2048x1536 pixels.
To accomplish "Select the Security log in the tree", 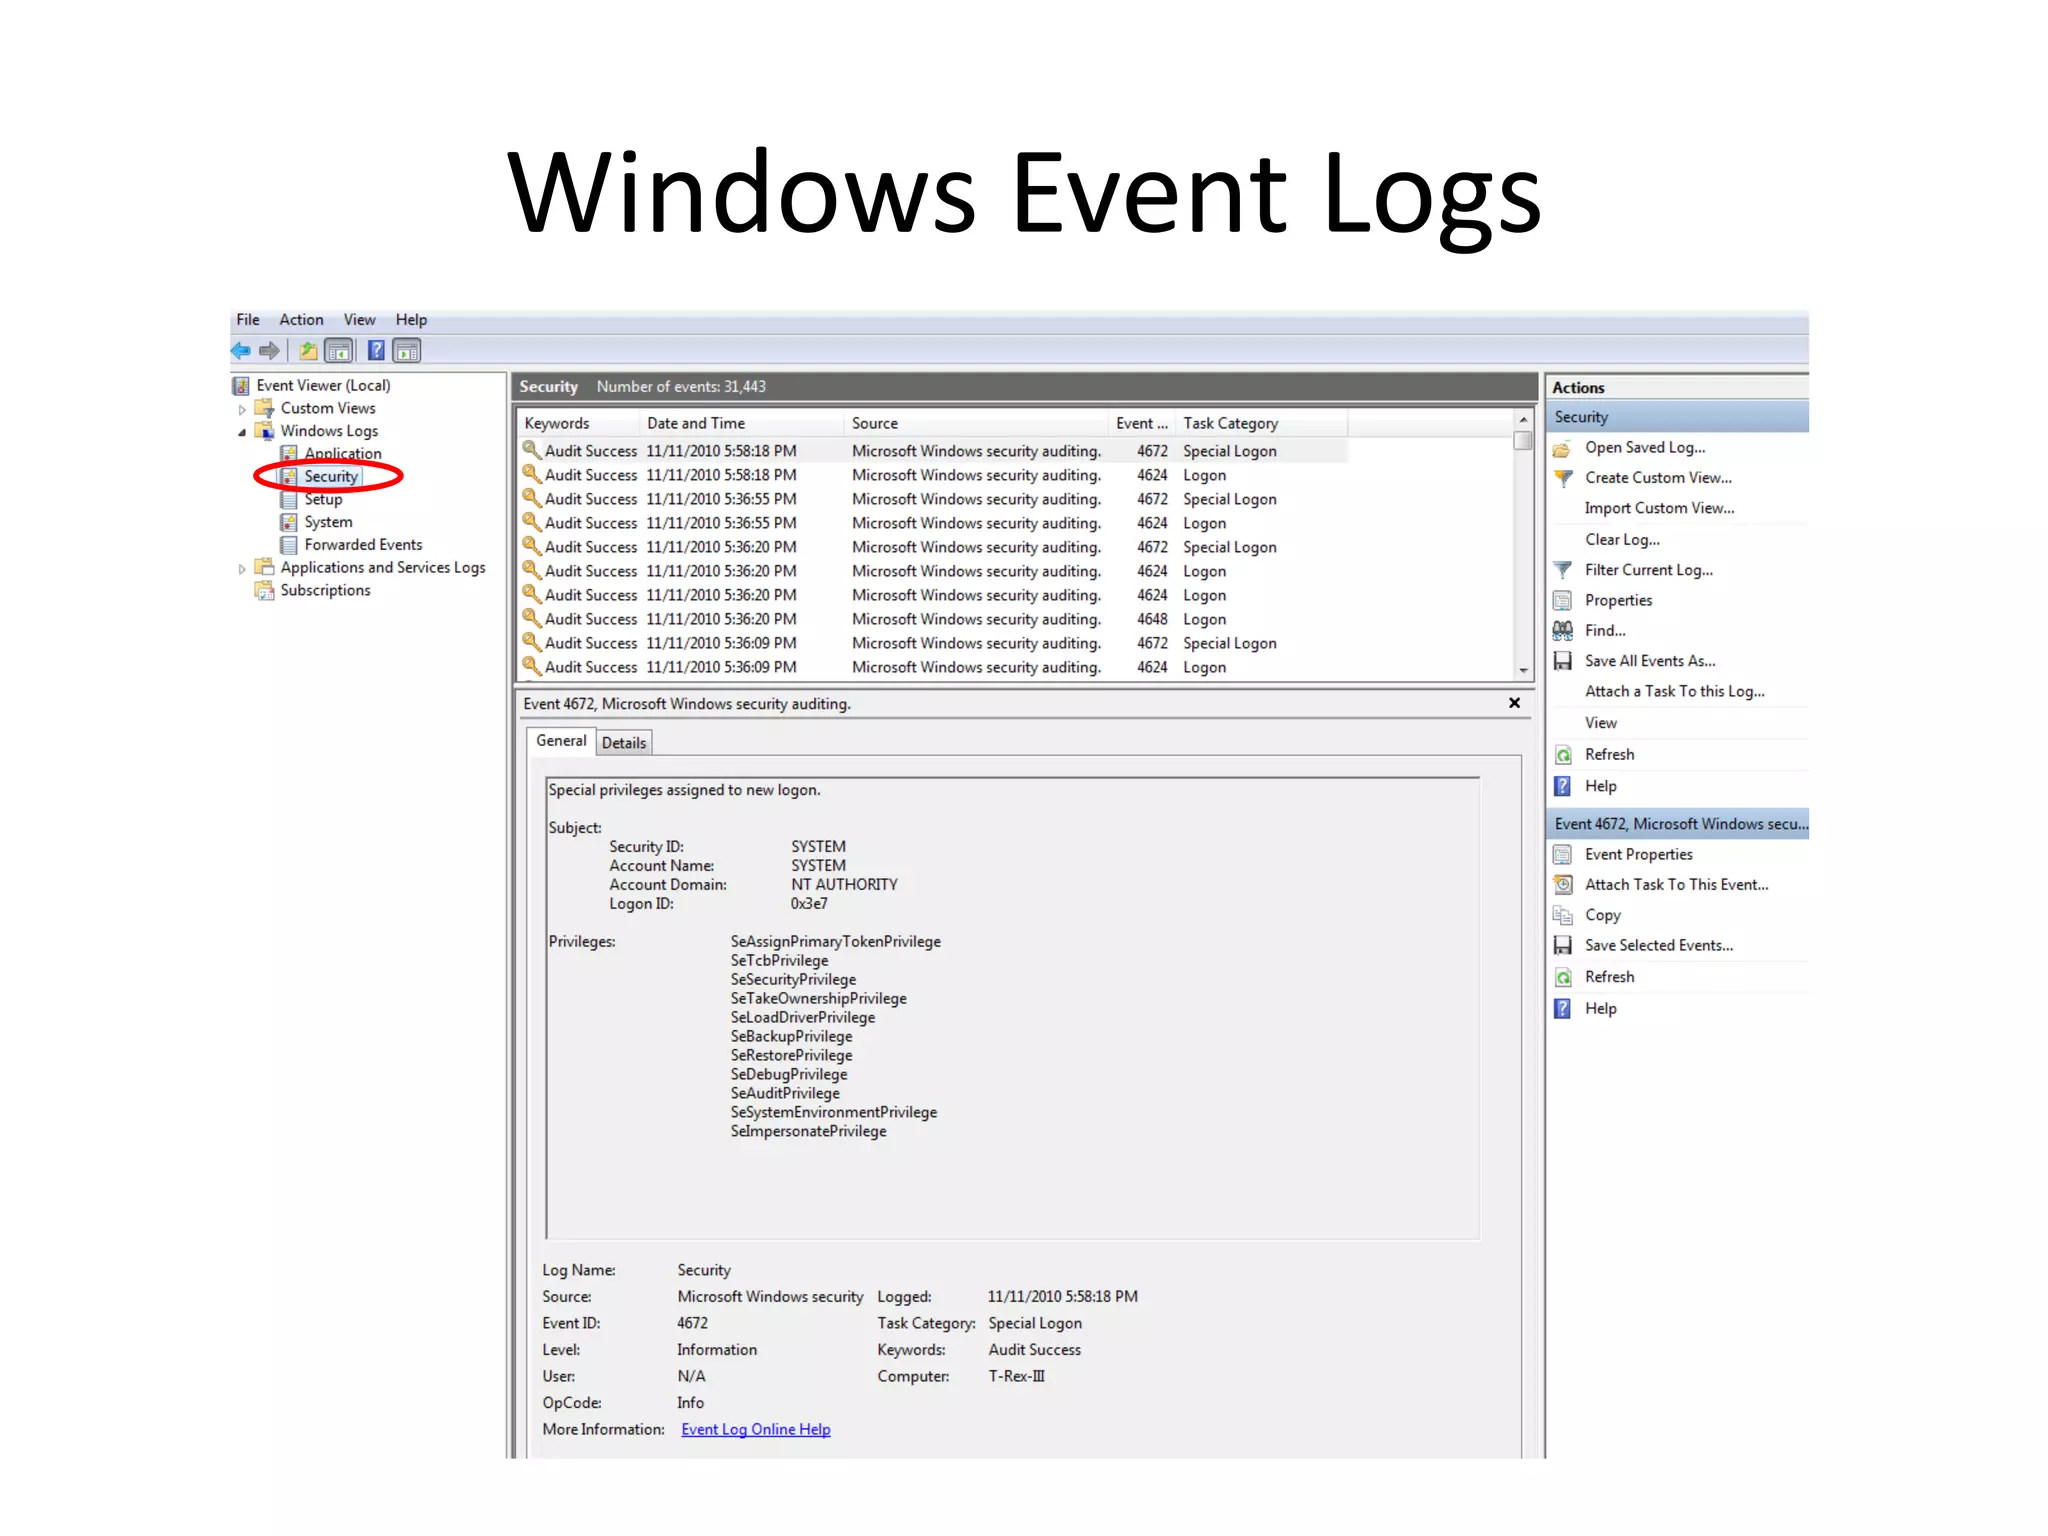I will 331,477.
